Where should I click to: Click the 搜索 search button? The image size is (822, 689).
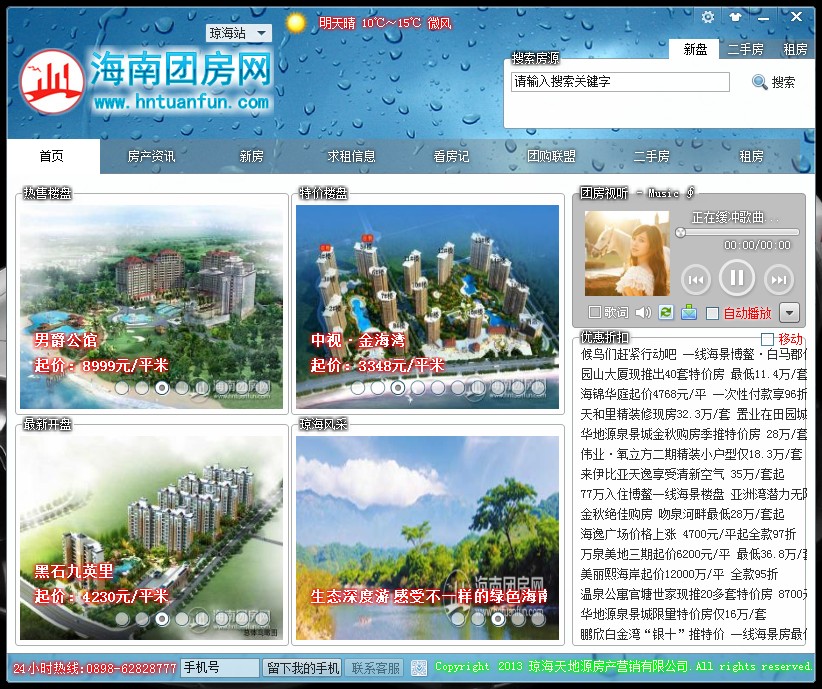click(x=774, y=82)
